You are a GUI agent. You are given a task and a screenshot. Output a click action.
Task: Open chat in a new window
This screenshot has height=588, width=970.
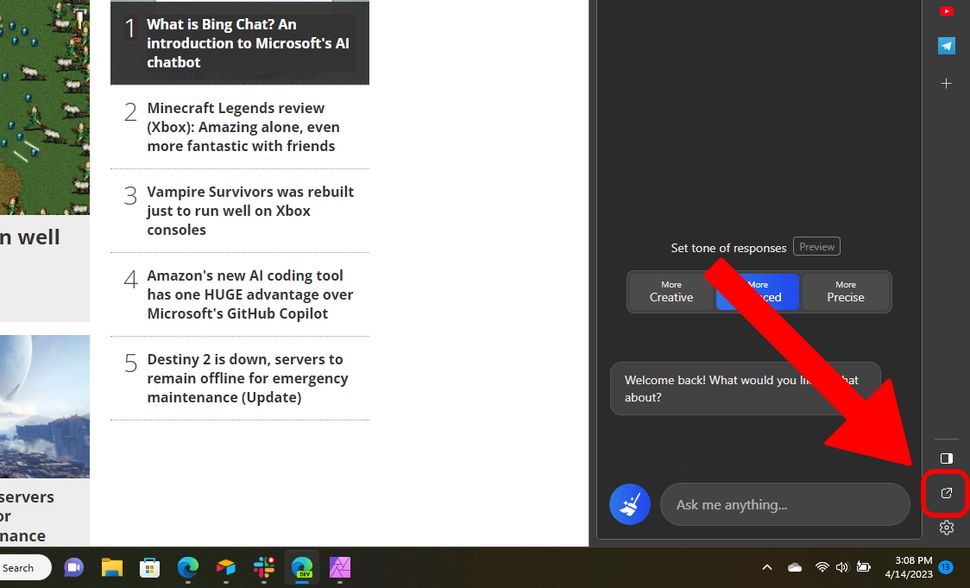click(945, 493)
